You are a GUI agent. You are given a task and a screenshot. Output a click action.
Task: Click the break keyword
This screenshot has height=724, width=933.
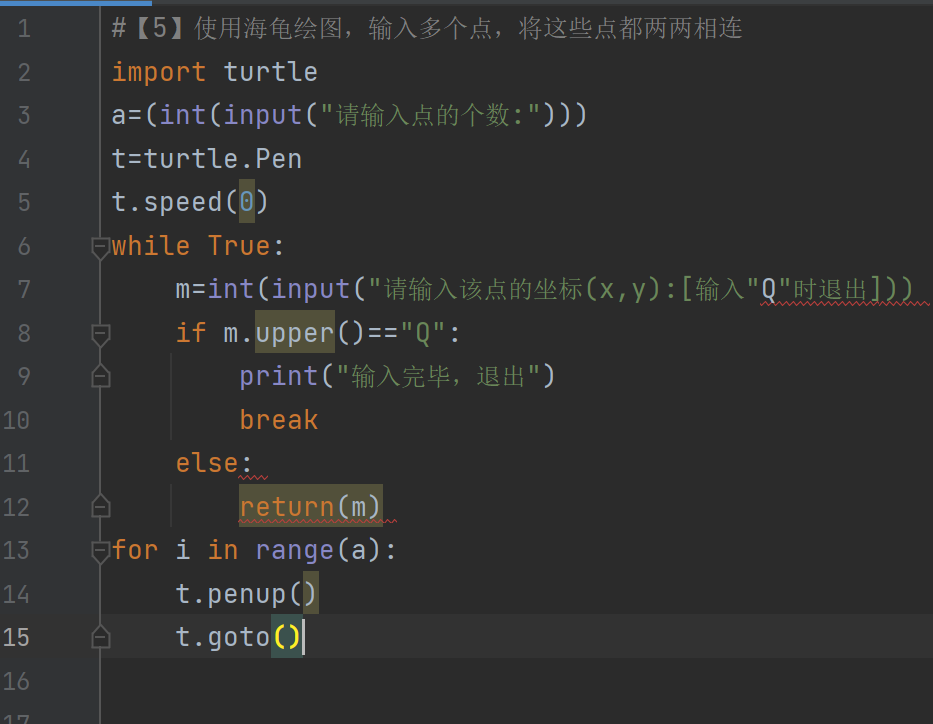(x=278, y=420)
